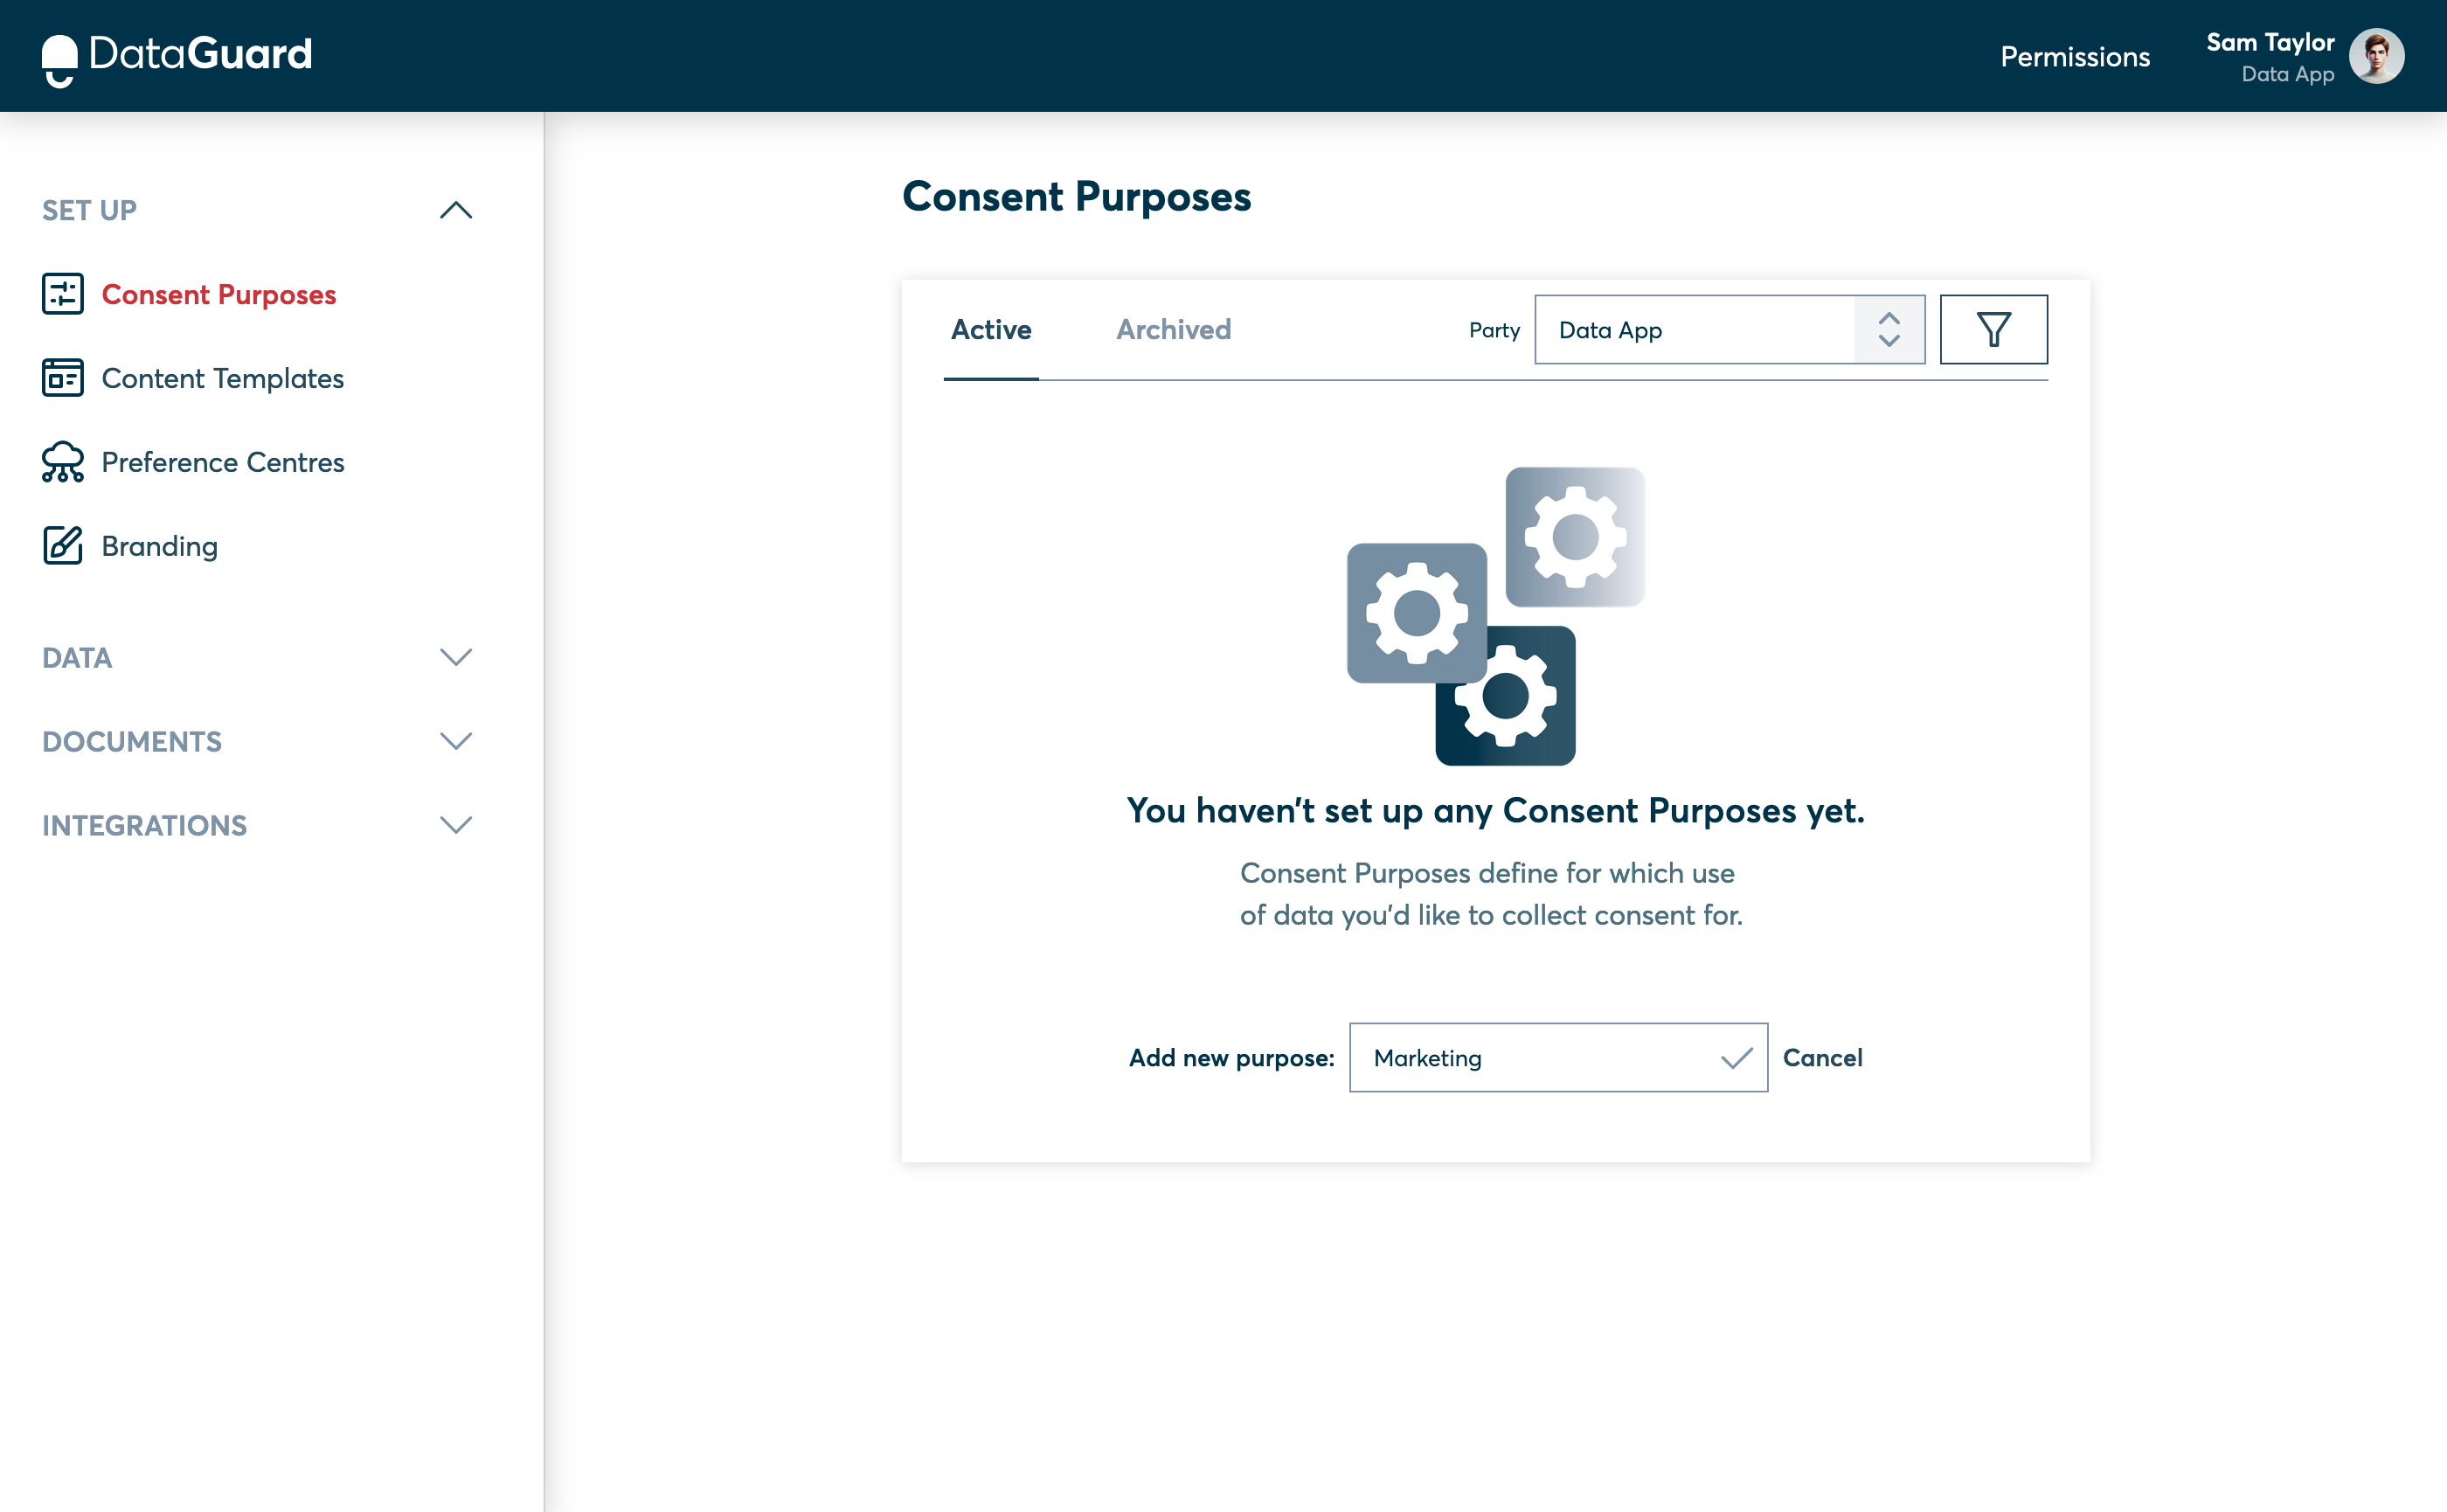The width and height of the screenshot is (2447, 1512).
Task: Click the filter icon in consent table
Action: [1993, 329]
